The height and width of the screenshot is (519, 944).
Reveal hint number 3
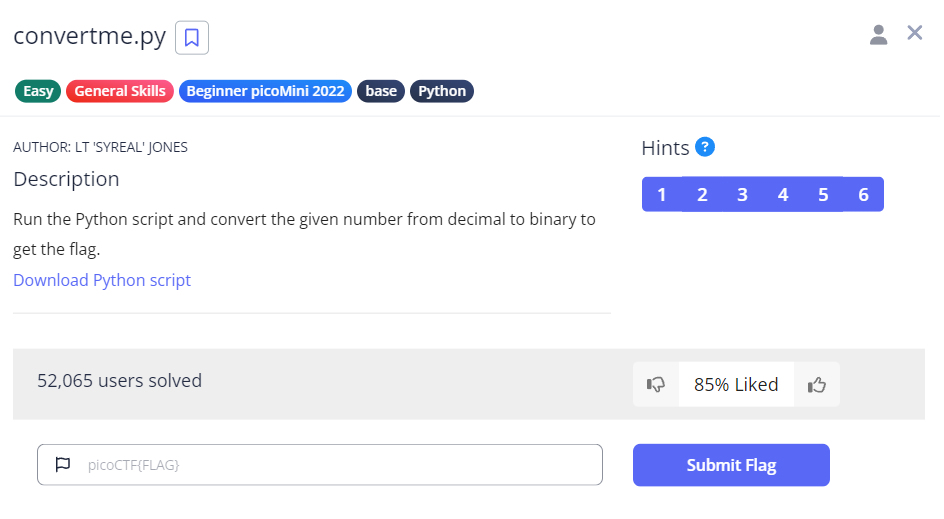(x=742, y=194)
